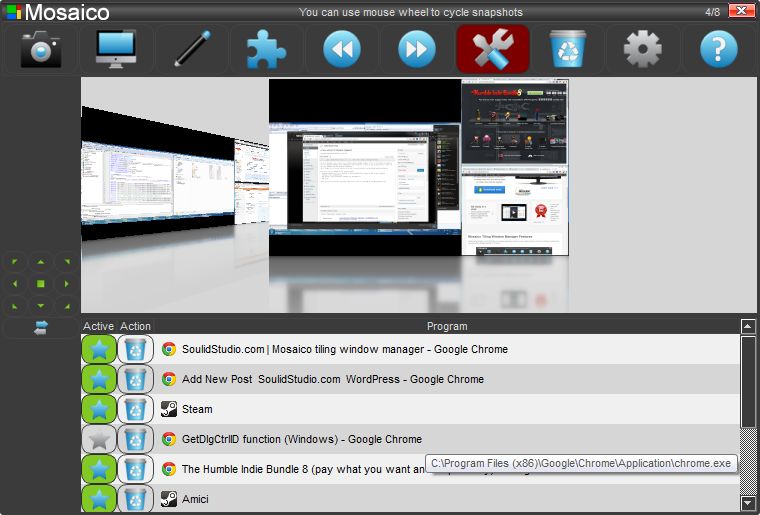Click the center square in the position grid
760x515 pixels.
(x=41, y=284)
